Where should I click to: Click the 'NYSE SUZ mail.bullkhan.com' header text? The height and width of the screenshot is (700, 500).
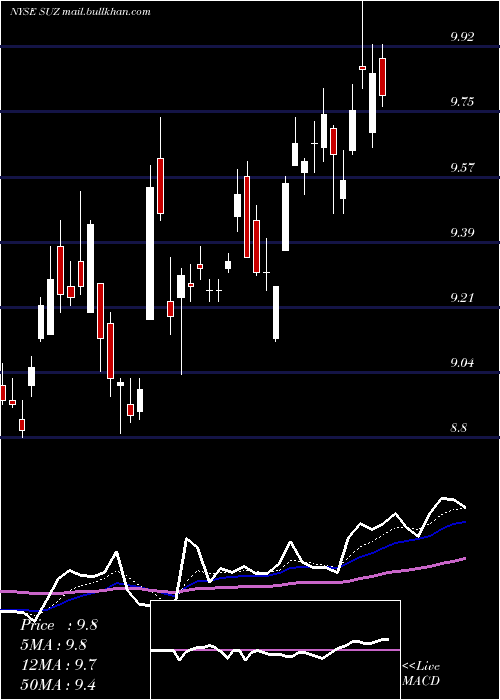80,12
